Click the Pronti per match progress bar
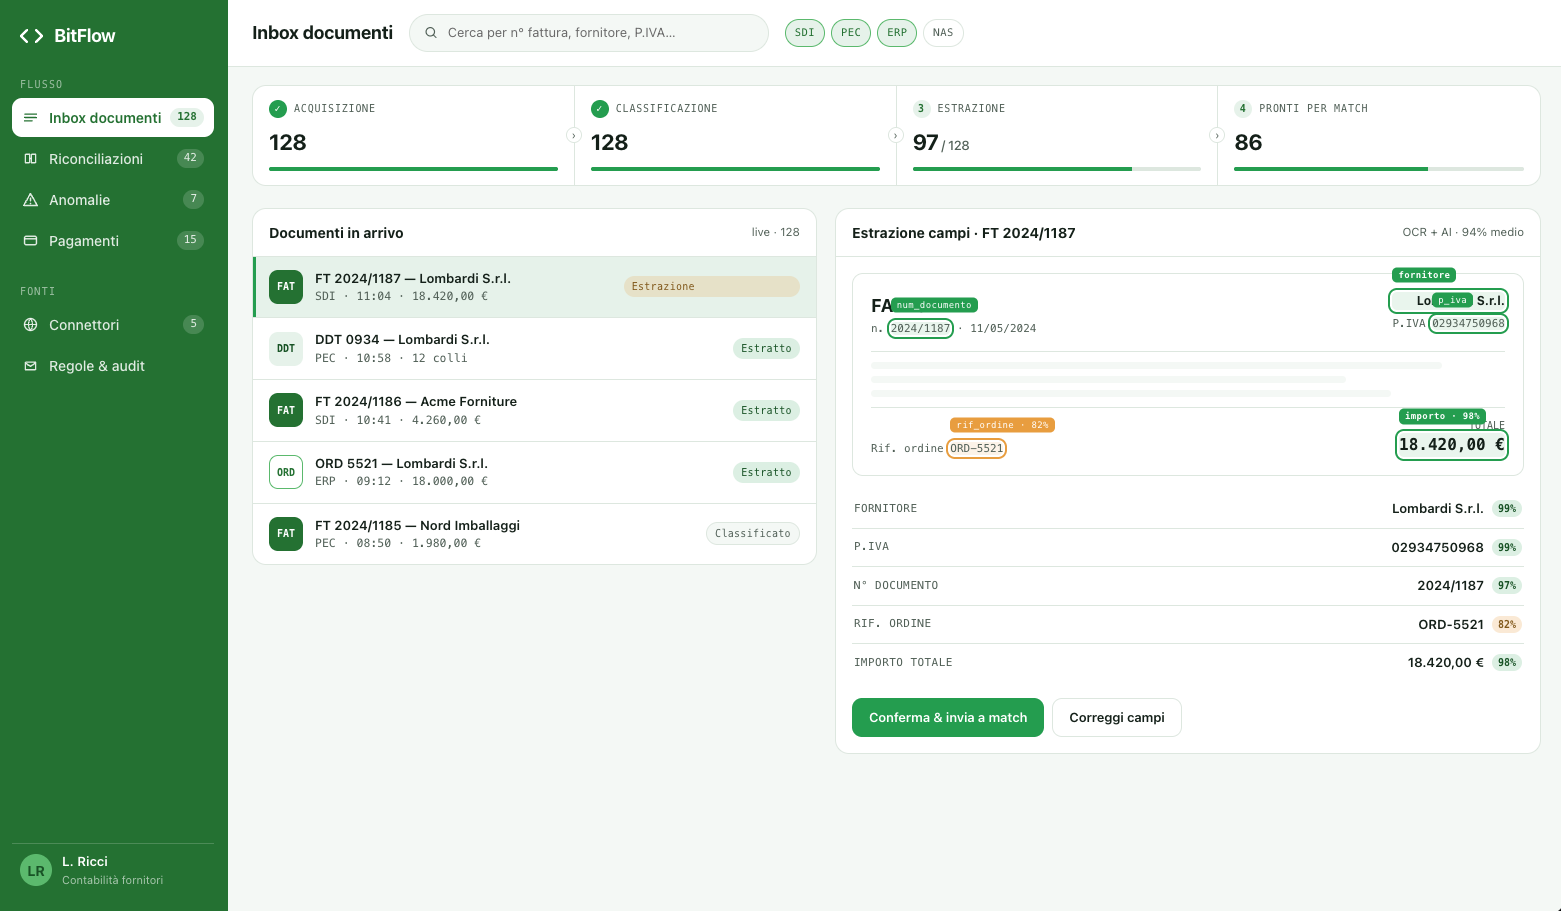Screen dimensions: 1561x911 (1379, 169)
